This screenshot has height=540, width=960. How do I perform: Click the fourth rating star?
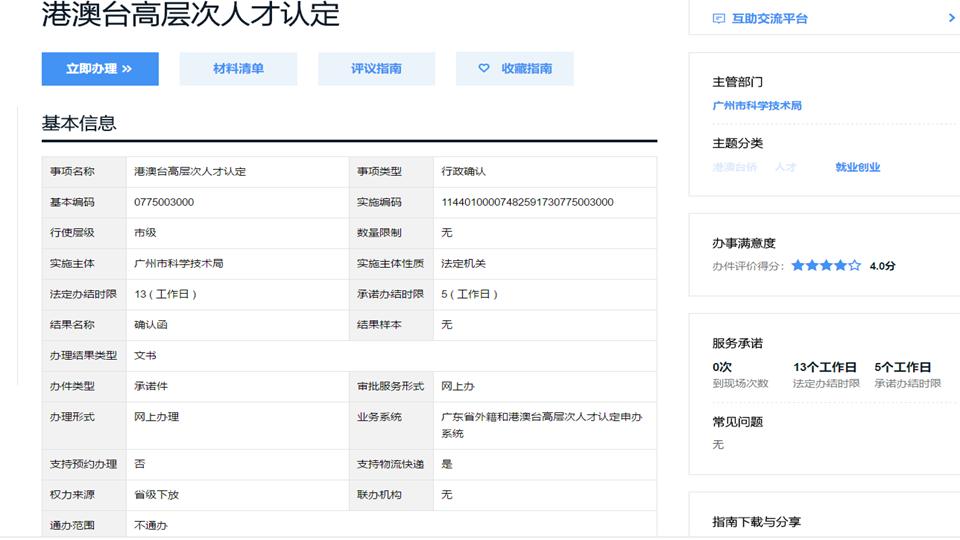click(840, 266)
